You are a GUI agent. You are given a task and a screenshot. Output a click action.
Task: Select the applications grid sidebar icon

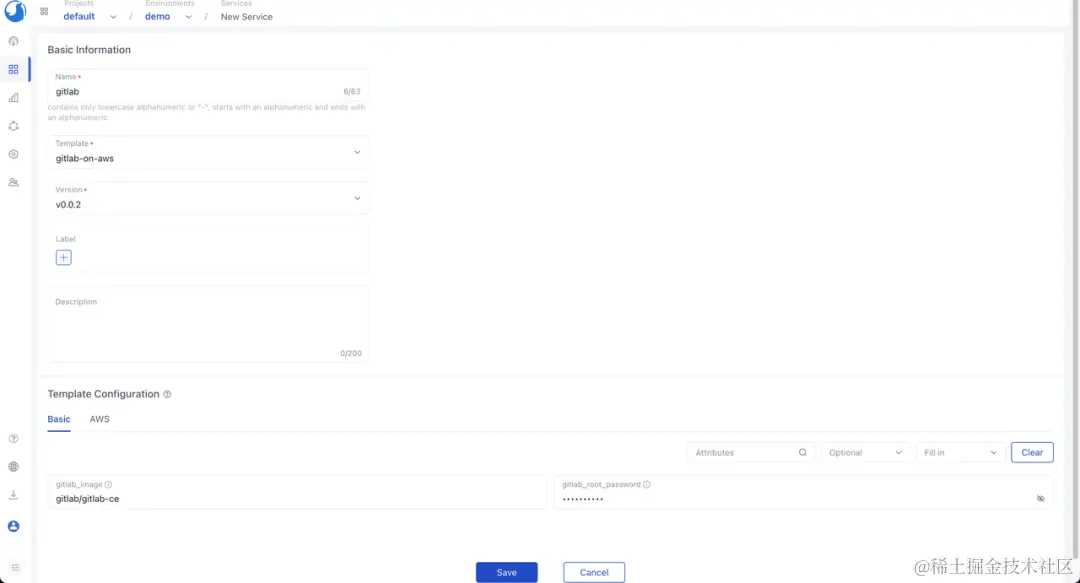(13, 70)
